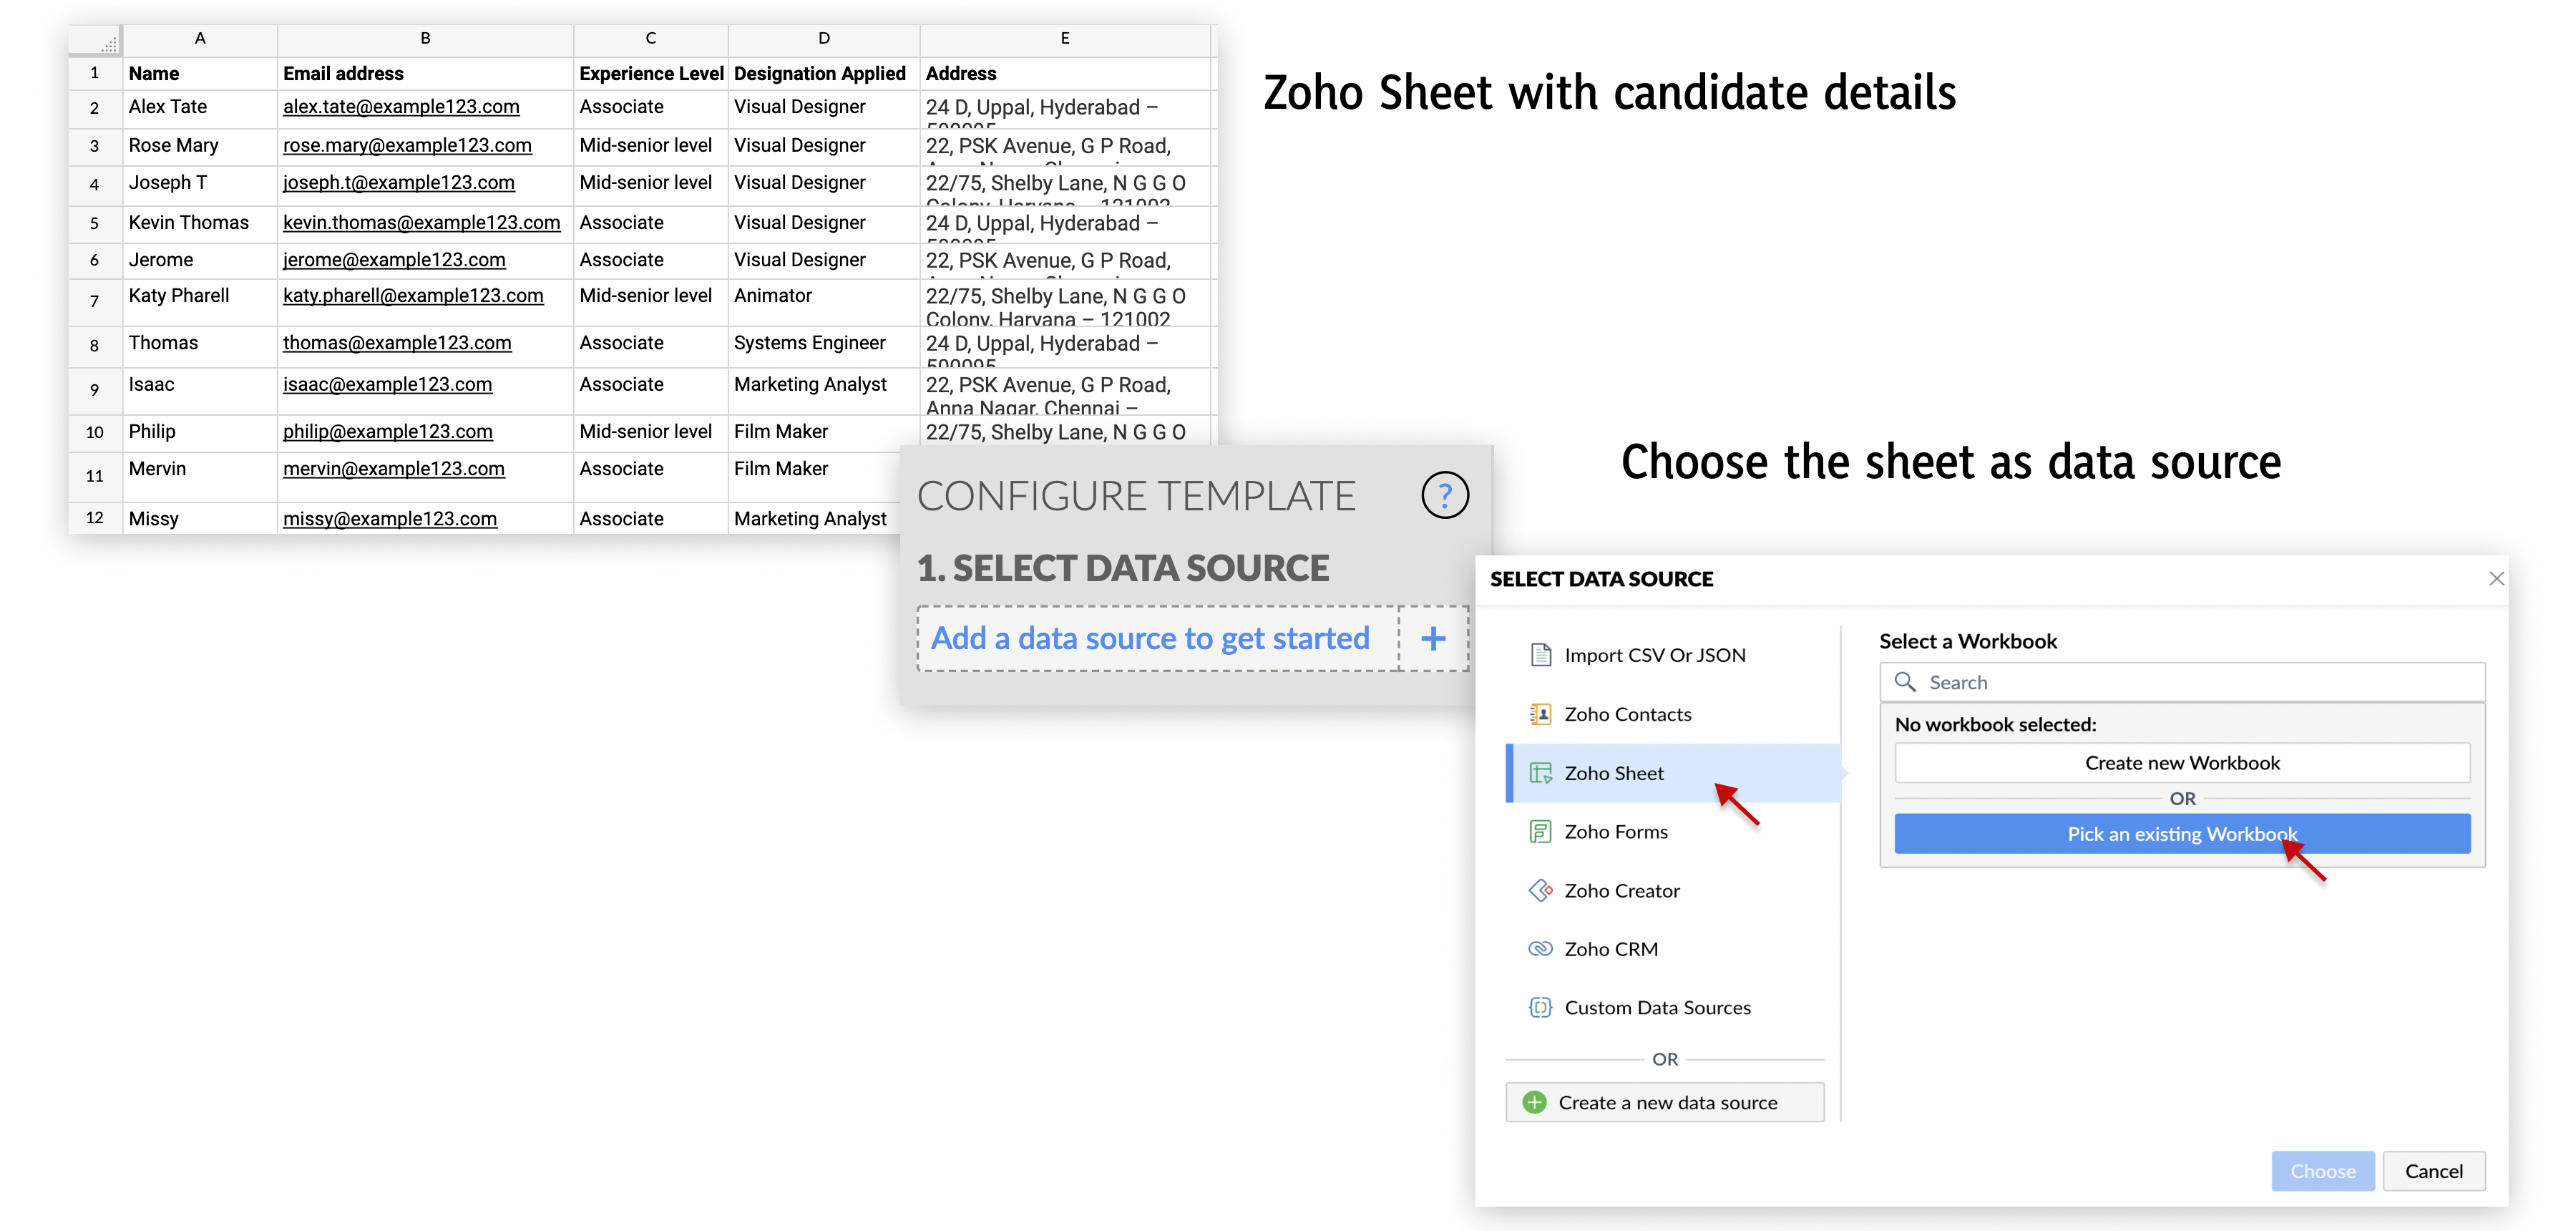Select Zoho Sheet in data source list
The width and height of the screenshot is (2576, 1231).
(1613, 773)
